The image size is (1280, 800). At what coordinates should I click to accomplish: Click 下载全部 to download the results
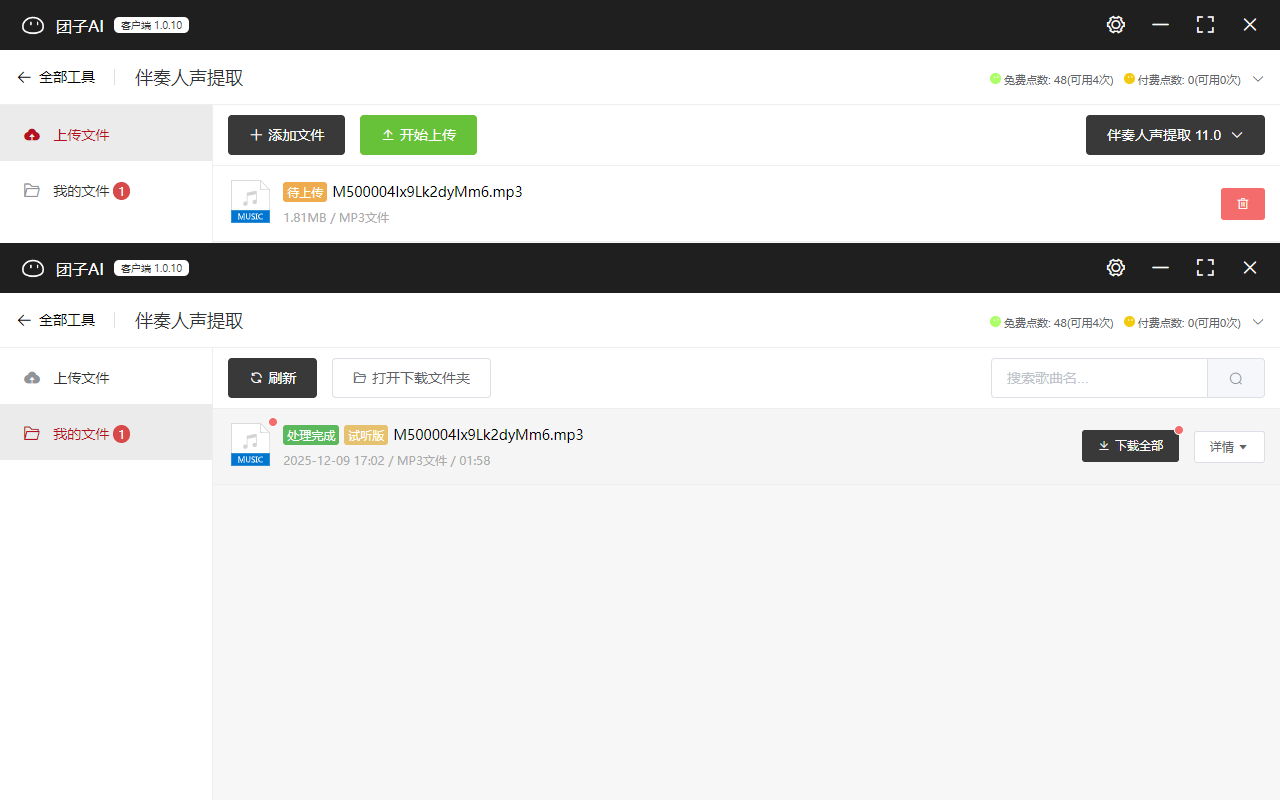coord(1130,446)
